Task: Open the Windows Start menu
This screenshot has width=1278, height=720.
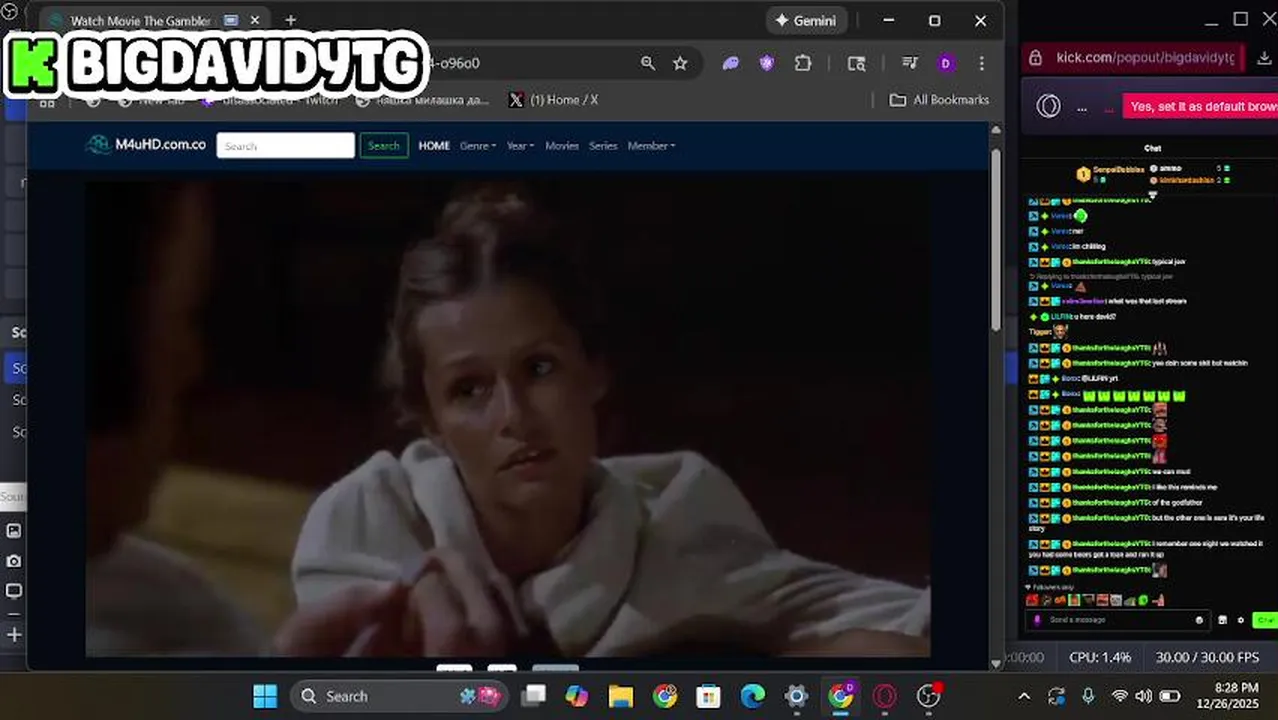Action: pos(265,696)
